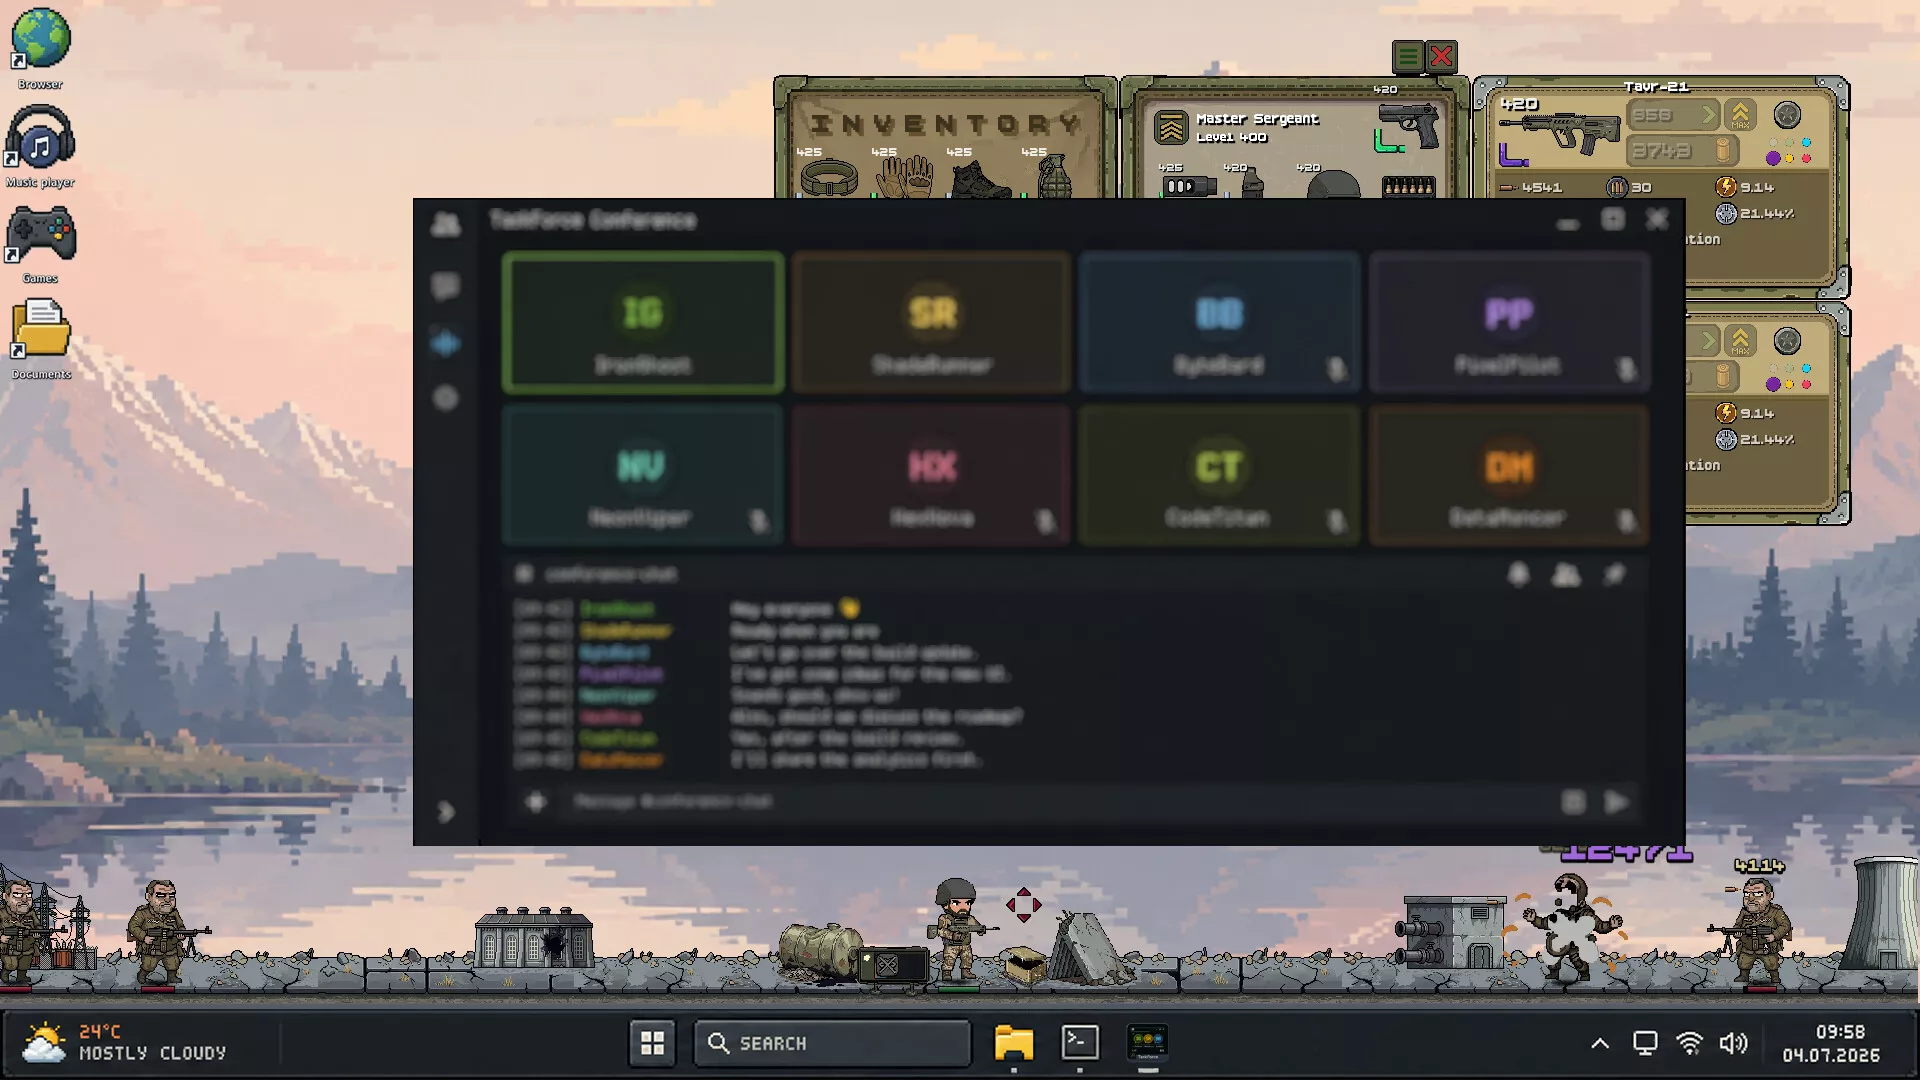The image size is (1920, 1080).
Task: Select the SR participant tile
Action: (x=932, y=322)
